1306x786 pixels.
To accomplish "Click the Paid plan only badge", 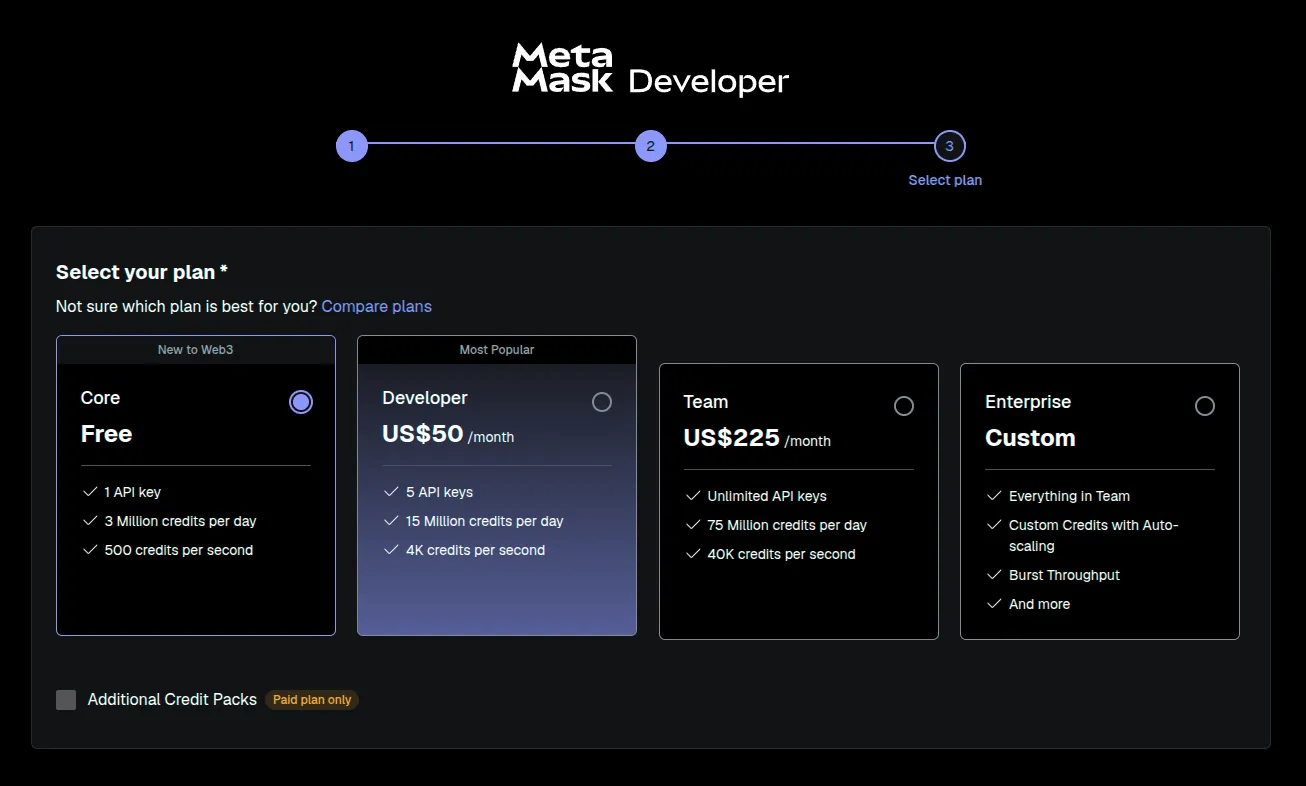I will click(x=312, y=700).
